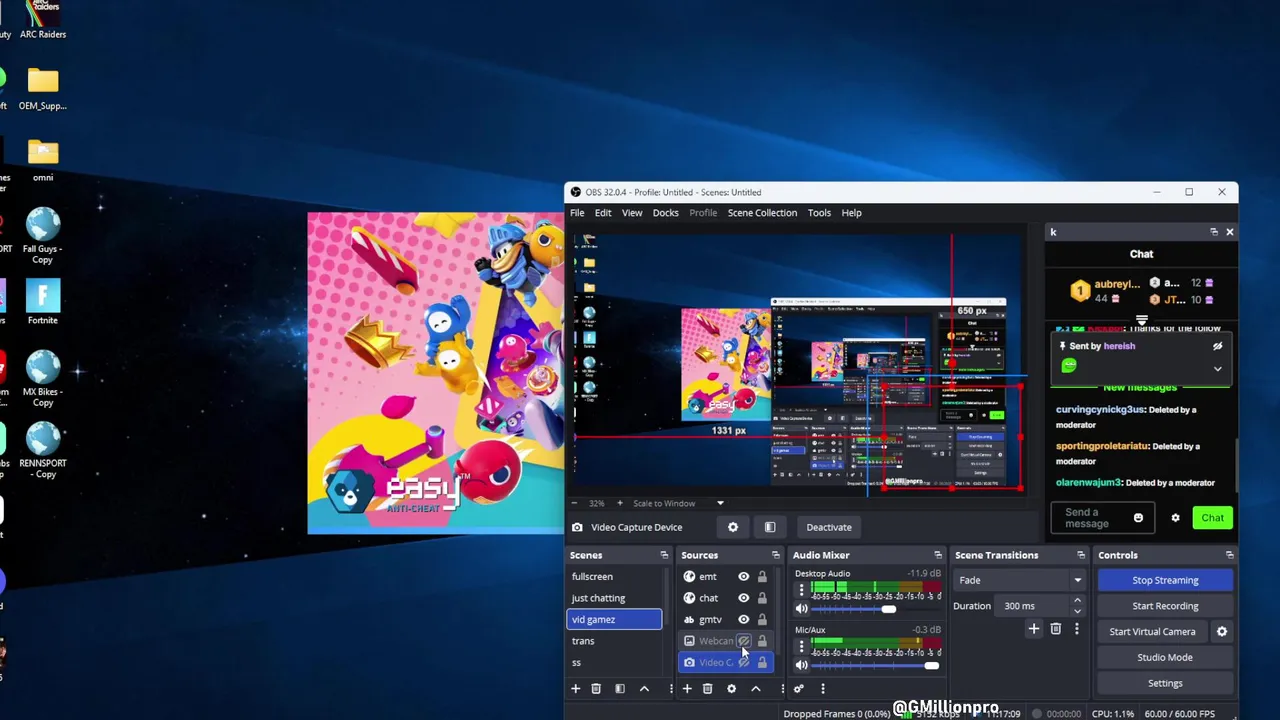Toggle lock on gmtv source
The image size is (1280, 720).
pos(762,619)
